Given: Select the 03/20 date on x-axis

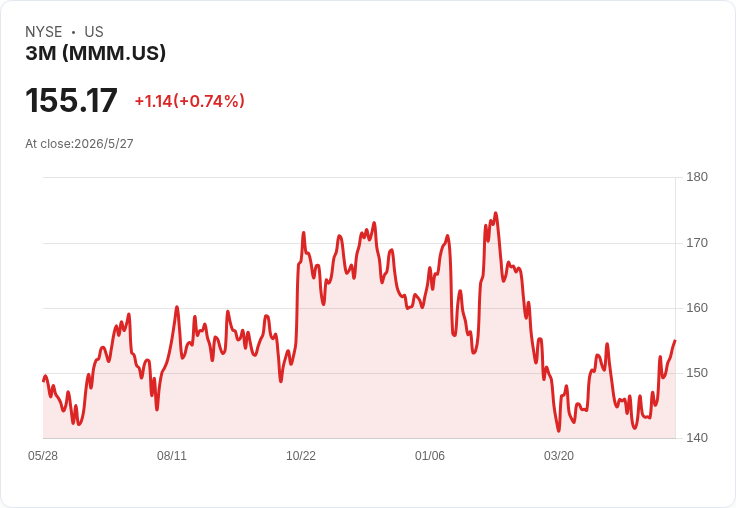Looking at the screenshot, I should pos(559,455).
